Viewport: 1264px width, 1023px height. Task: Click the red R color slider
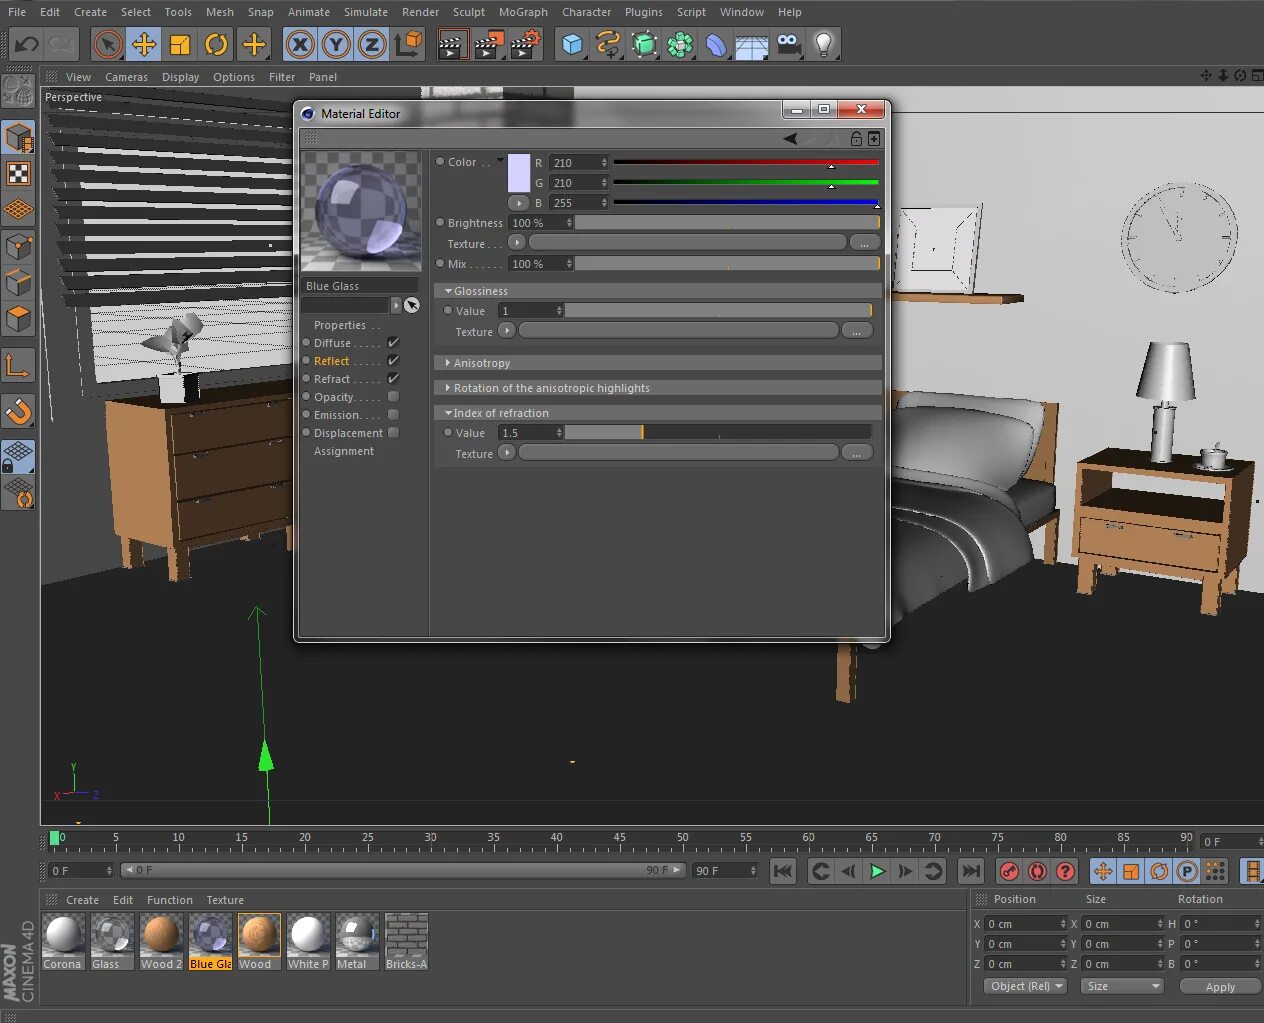click(746, 162)
